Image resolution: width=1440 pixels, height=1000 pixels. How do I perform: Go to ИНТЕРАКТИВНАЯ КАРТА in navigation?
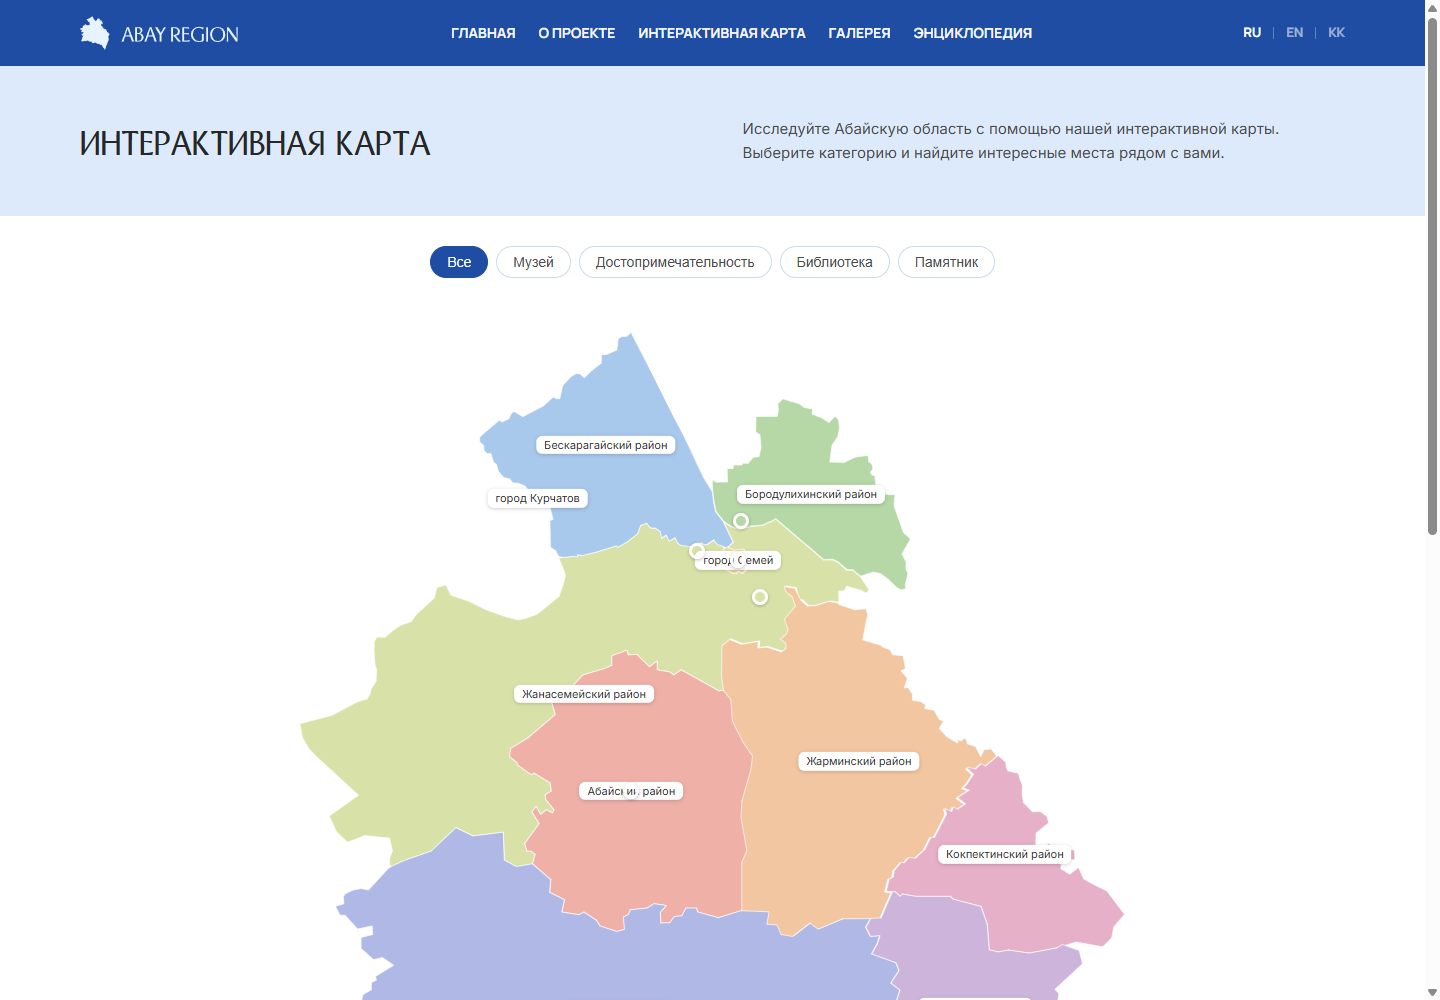[x=722, y=33]
